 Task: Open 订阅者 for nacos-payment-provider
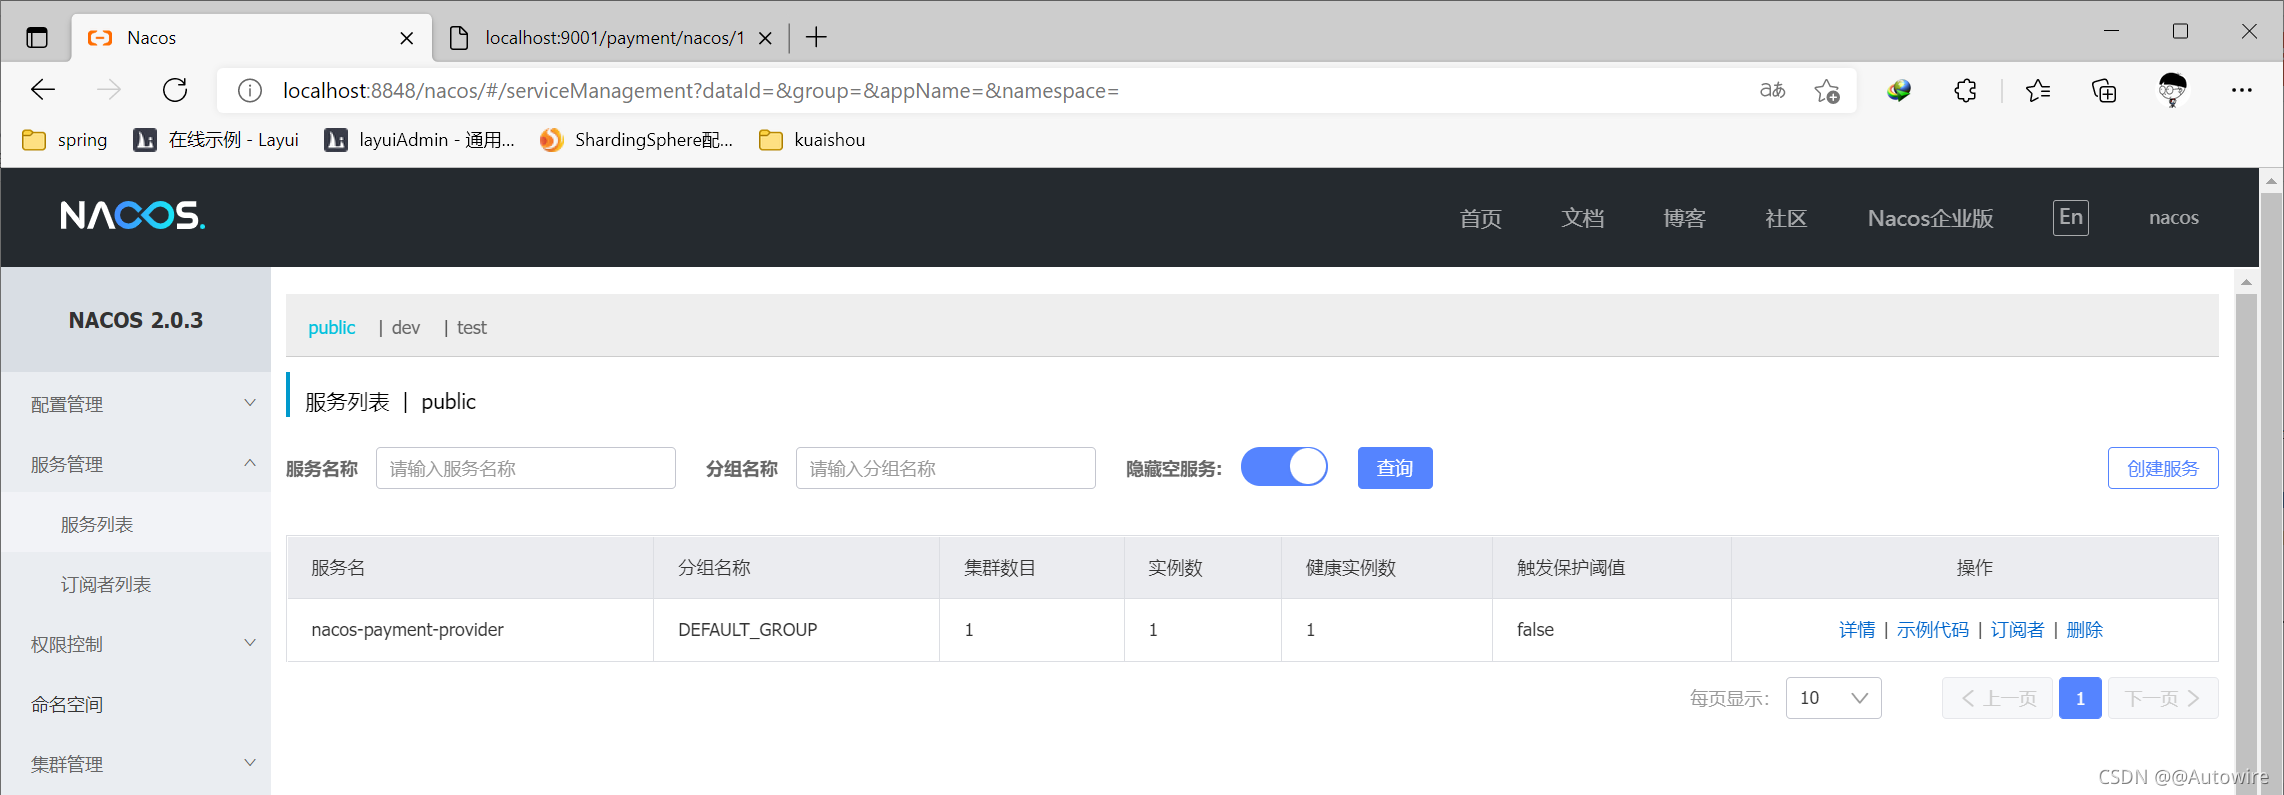(x=2017, y=629)
